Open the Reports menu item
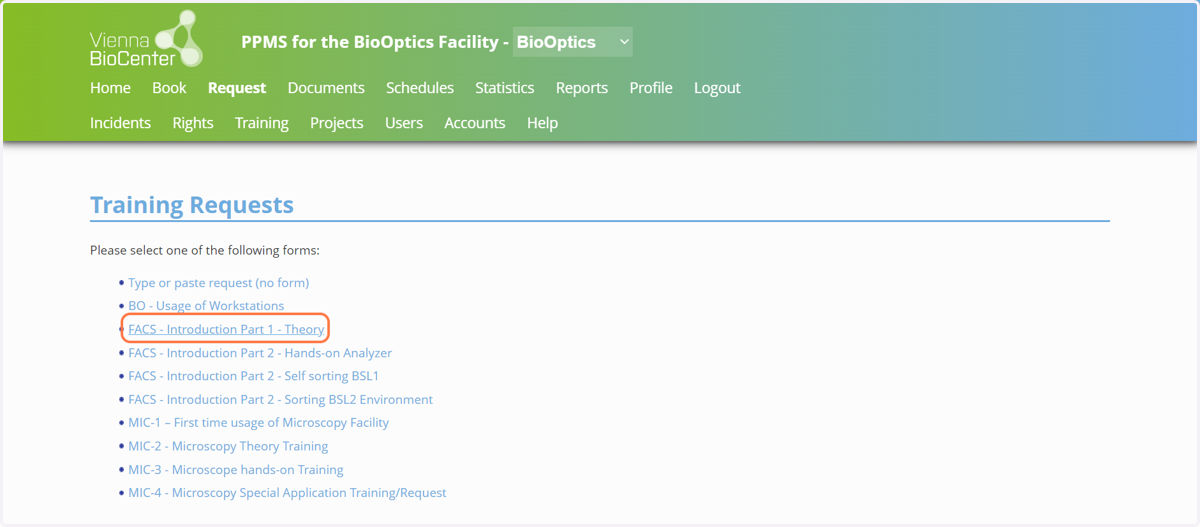The image size is (1200, 527). pos(582,88)
